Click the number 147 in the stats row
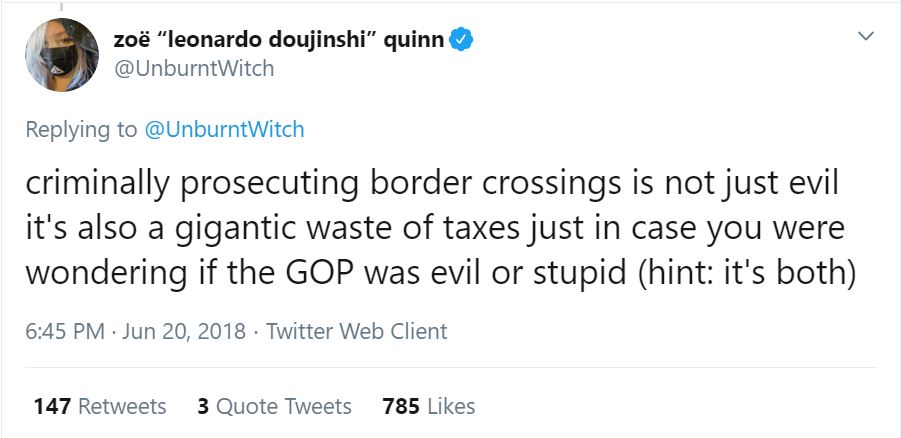 52,406
